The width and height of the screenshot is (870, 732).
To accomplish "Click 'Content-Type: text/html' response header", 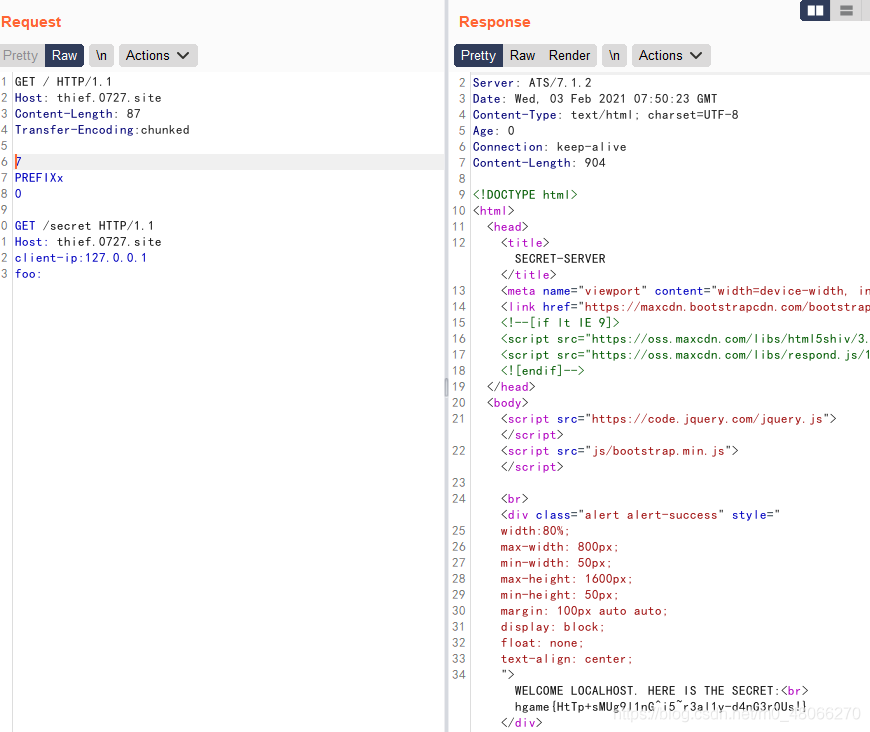I will (605, 115).
